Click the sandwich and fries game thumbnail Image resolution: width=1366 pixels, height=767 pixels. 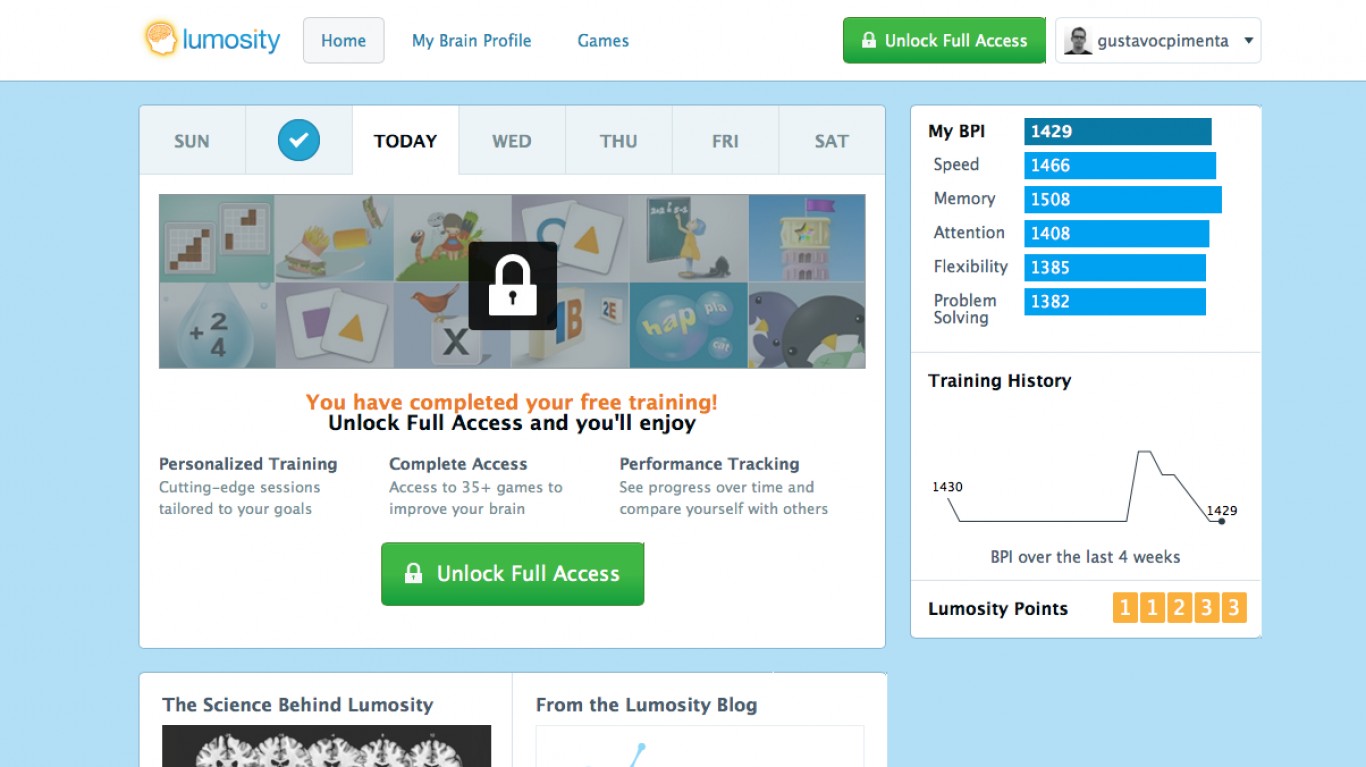(334, 238)
